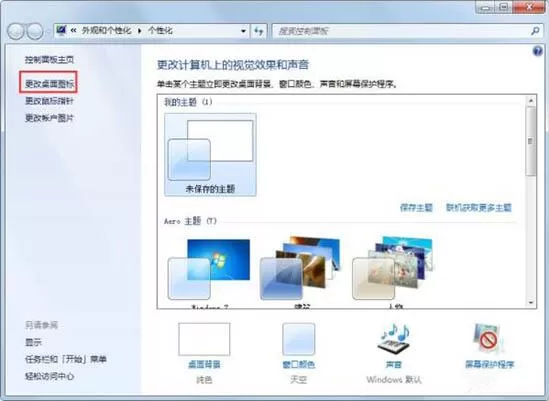Viewport: 549px width, 401px height.
Task: Click the refresh button beside address bar
Action: coord(259,31)
